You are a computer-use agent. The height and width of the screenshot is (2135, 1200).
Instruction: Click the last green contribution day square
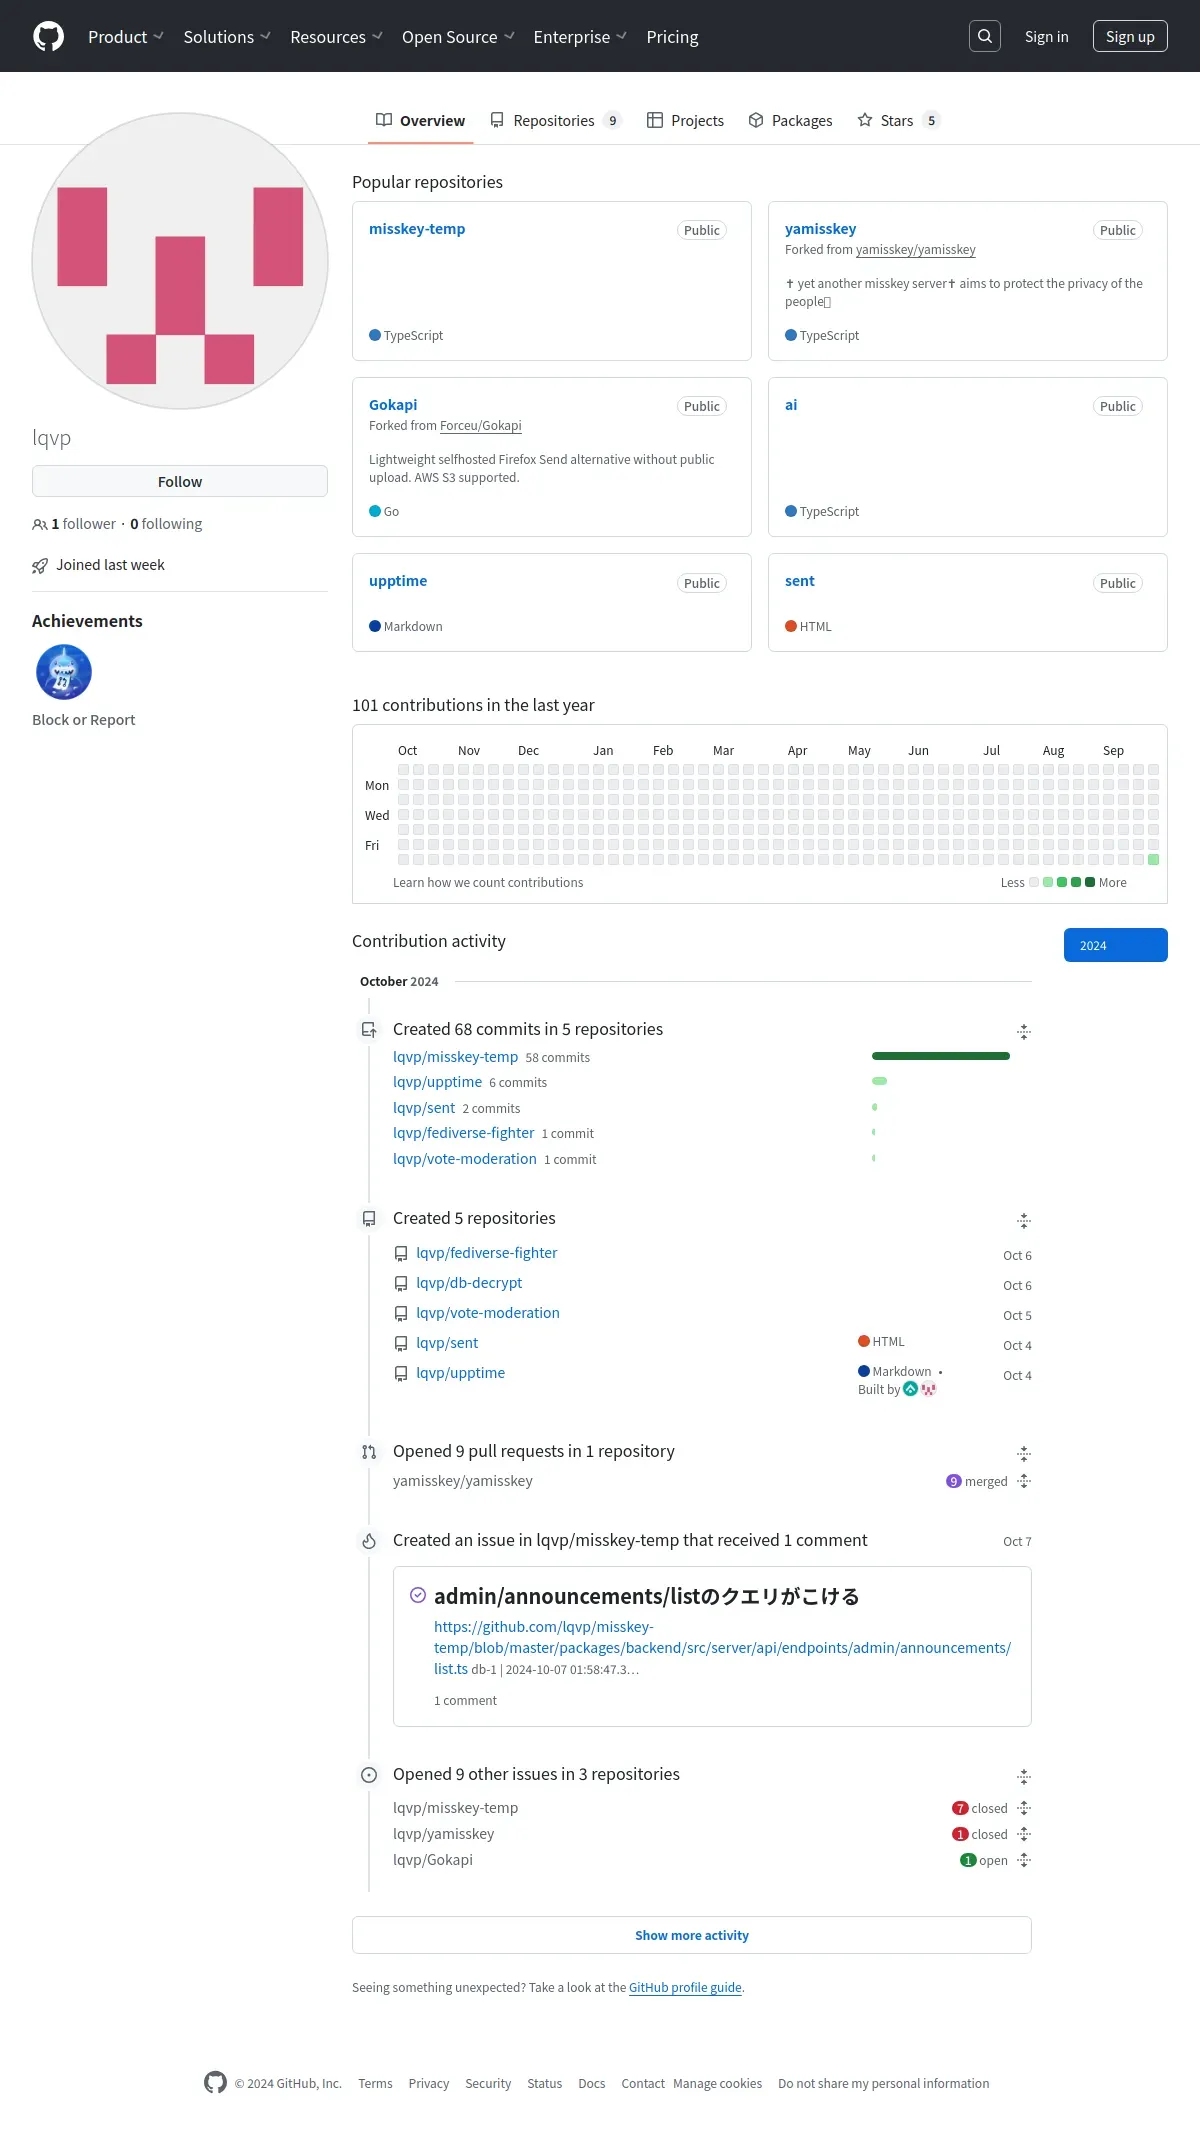pos(1153,860)
